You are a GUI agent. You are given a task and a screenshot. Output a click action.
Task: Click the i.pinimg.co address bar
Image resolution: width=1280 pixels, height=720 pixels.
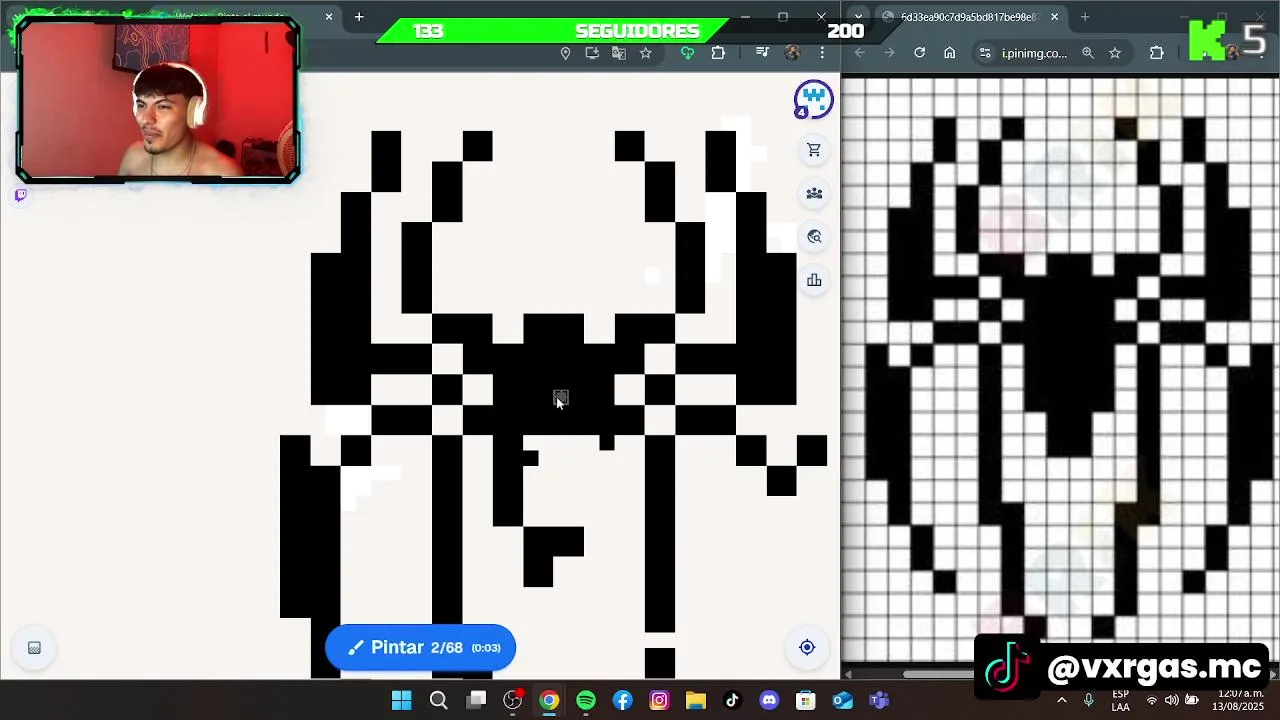point(1035,53)
